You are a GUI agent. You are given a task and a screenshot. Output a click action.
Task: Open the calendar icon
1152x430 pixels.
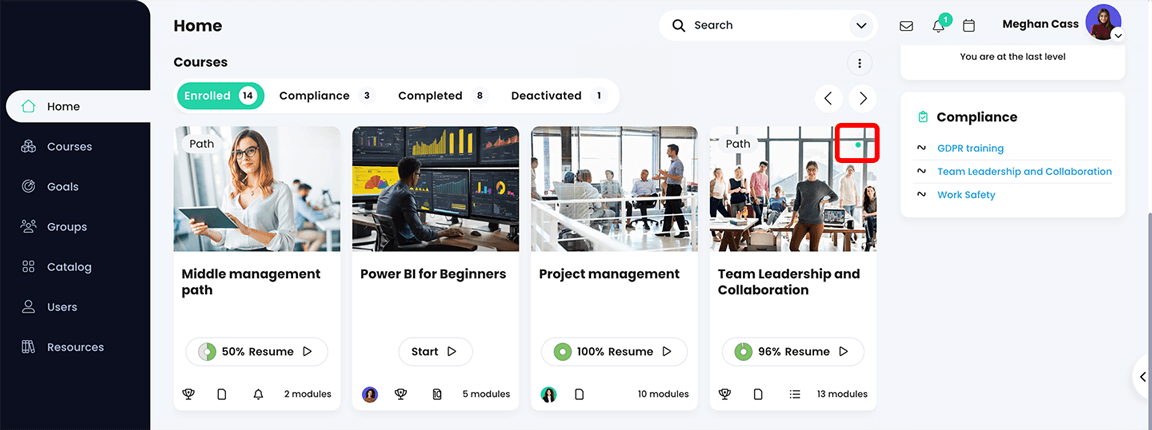pos(969,26)
